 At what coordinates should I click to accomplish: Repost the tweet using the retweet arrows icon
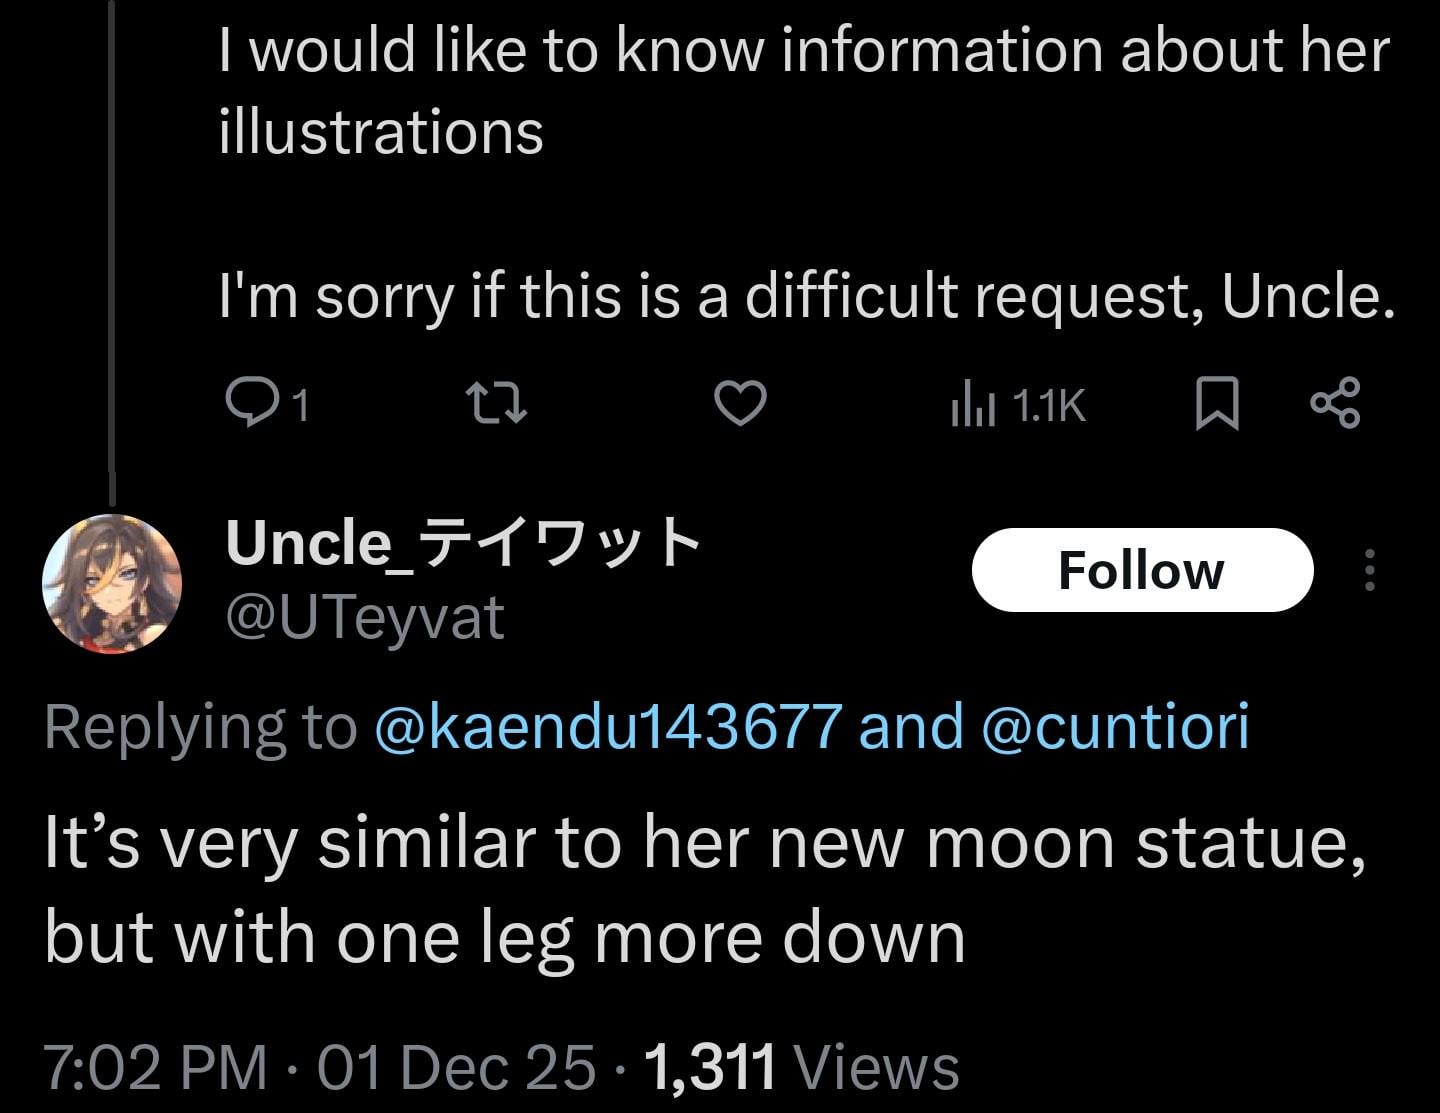pos(497,403)
